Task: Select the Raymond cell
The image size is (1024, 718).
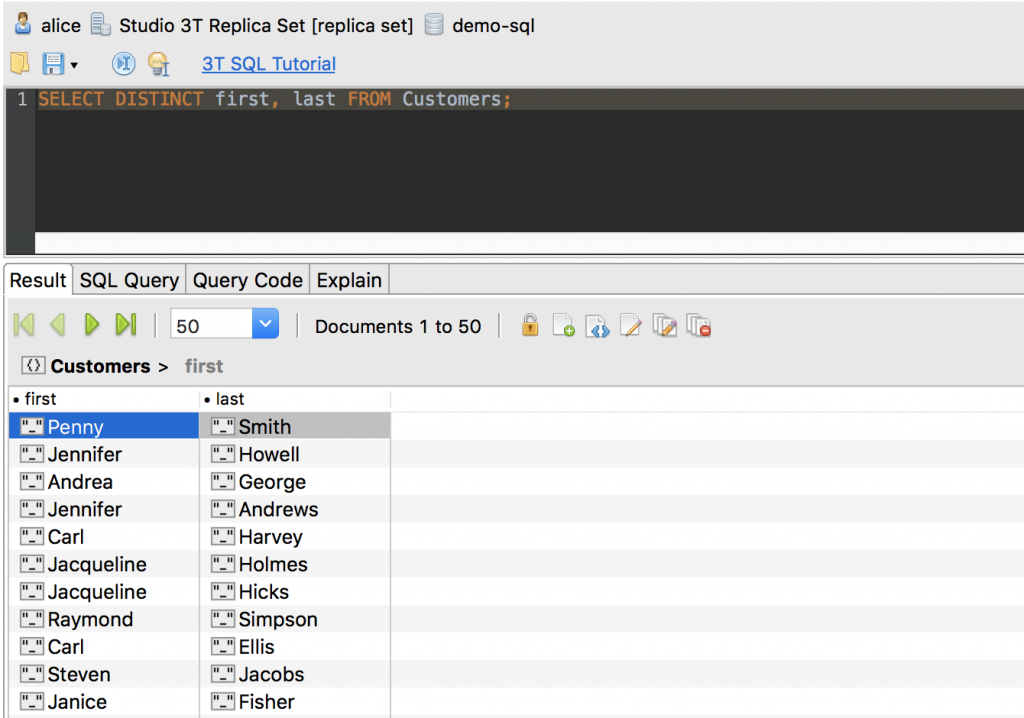Action: [x=104, y=618]
